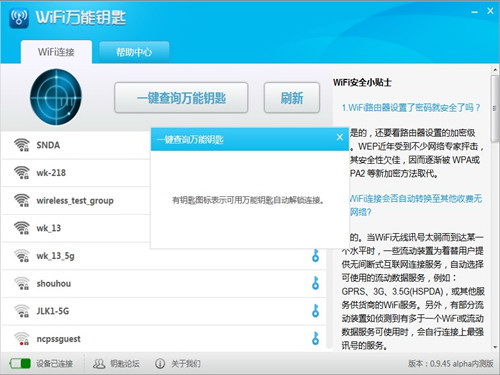Viewport: 500px width, 375px height.
Task: Select the ncpssguest network name
Action: (58, 339)
